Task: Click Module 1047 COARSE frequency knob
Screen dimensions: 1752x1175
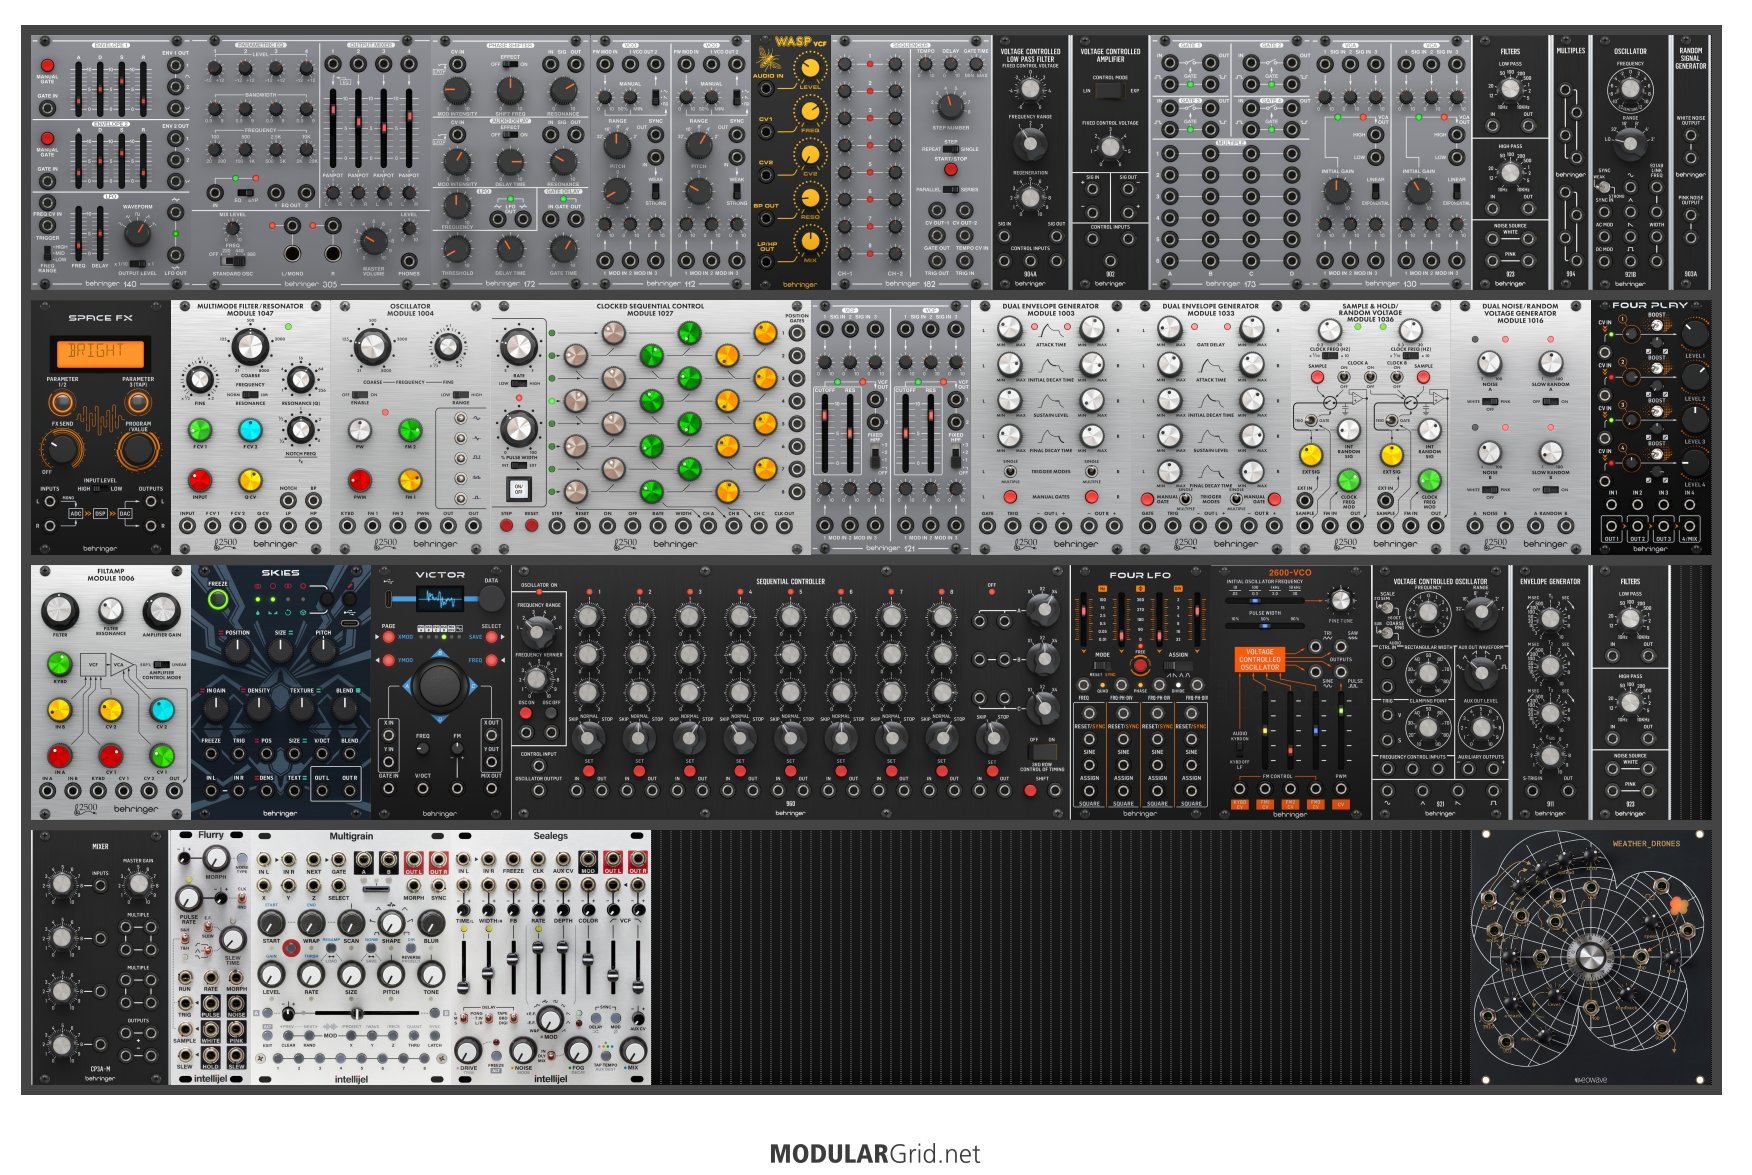Action: pyautogui.click(x=250, y=347)
